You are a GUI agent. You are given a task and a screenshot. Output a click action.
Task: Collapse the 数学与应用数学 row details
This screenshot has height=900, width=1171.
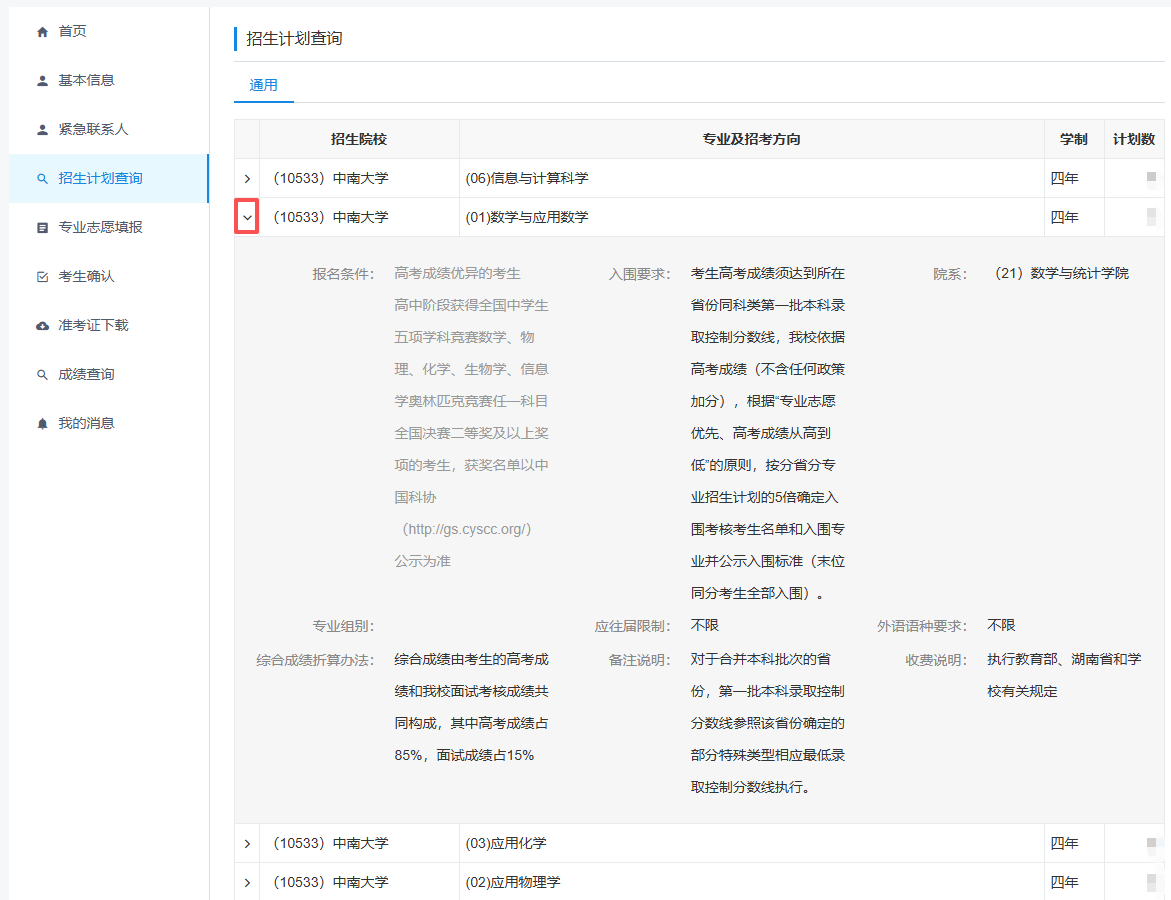point(247,217)
